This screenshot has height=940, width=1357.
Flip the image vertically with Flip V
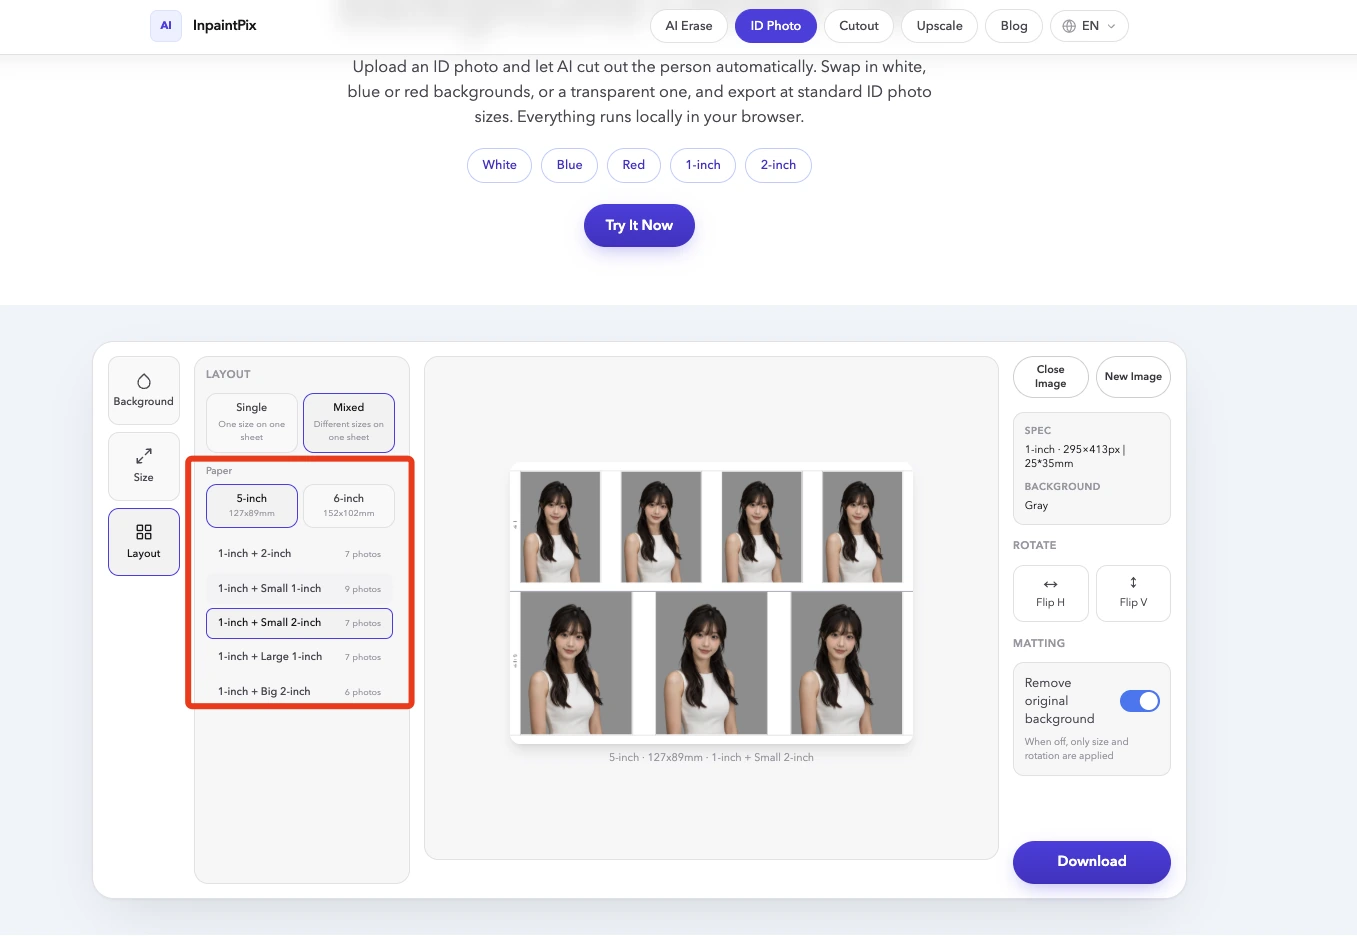coord(1133,593)
